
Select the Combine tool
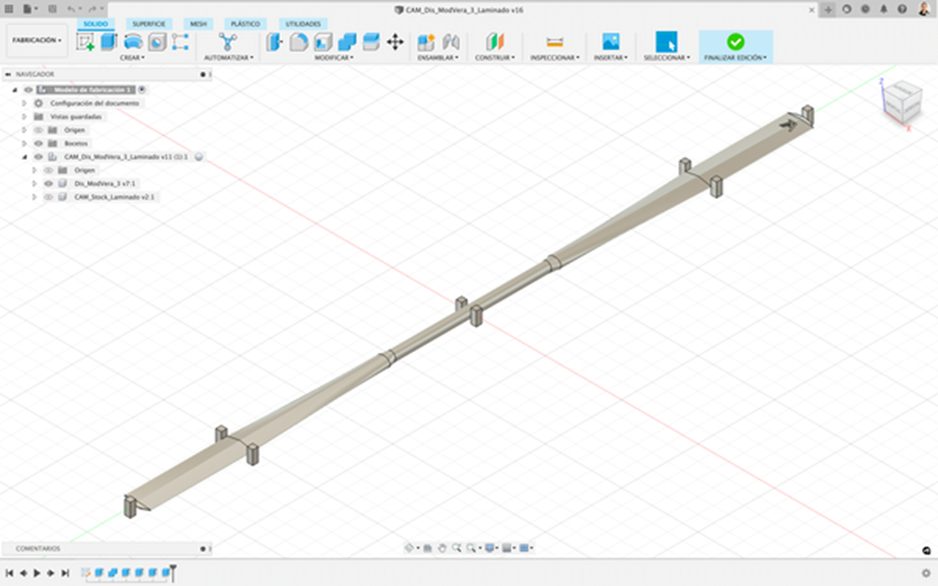pyautogui.click(x=347, y=42)
